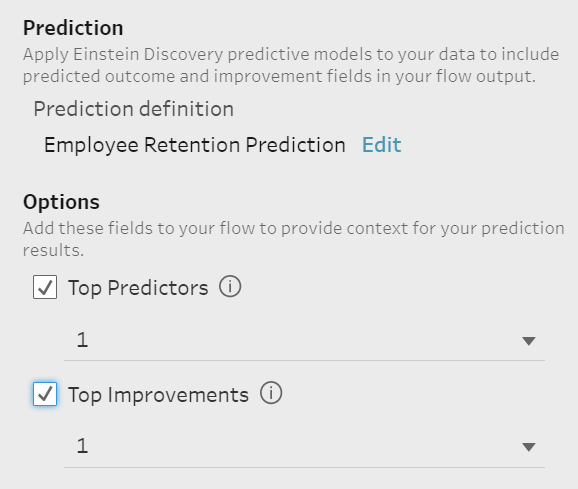Screen dimensions: 578x489
Task: Click the number 1 under Top Predictors
Action: 82,339
